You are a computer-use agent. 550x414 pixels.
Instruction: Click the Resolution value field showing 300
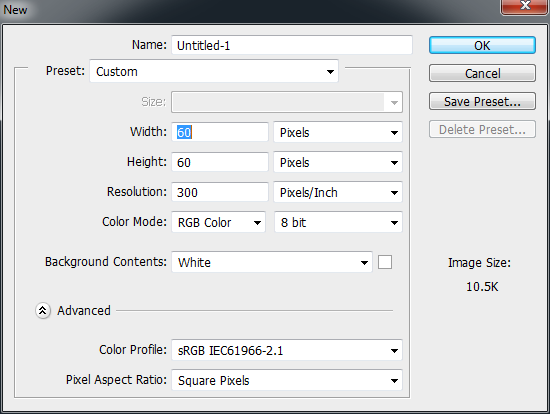(220, 192)
